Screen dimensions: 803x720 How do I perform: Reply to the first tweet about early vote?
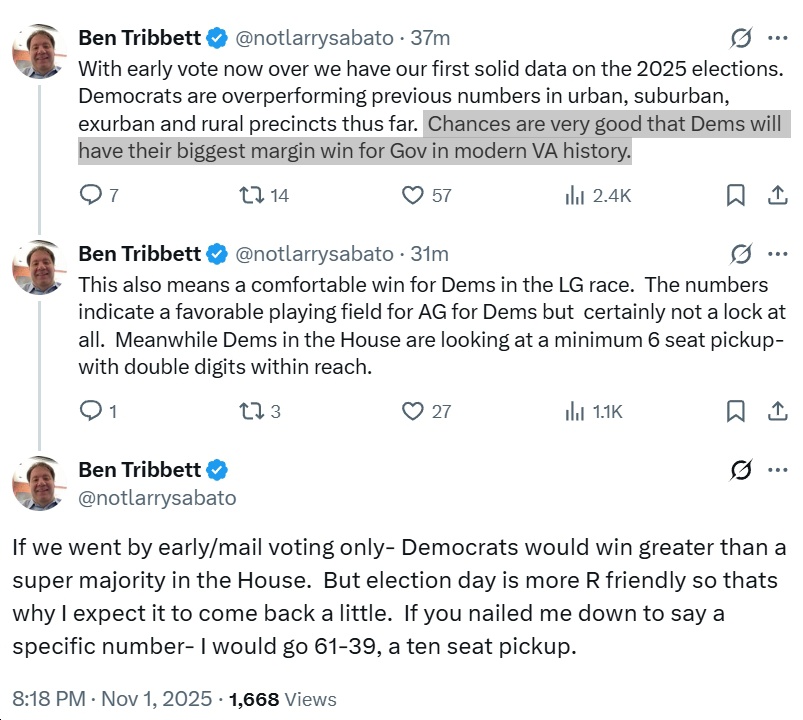coord(90,196)
